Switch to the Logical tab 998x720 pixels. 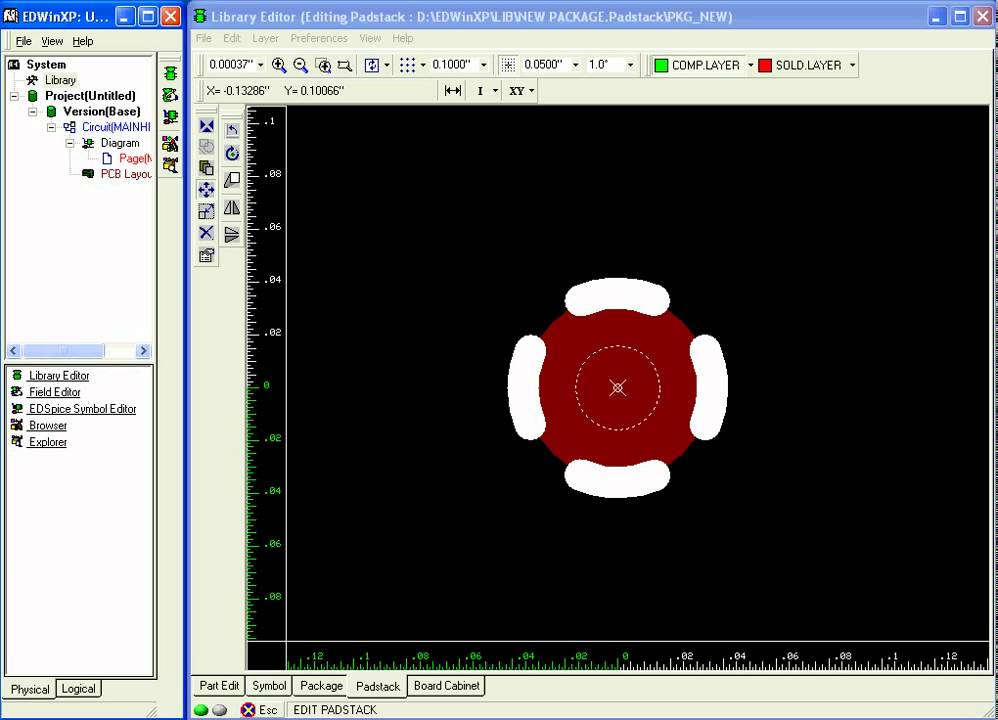point(78,689)
